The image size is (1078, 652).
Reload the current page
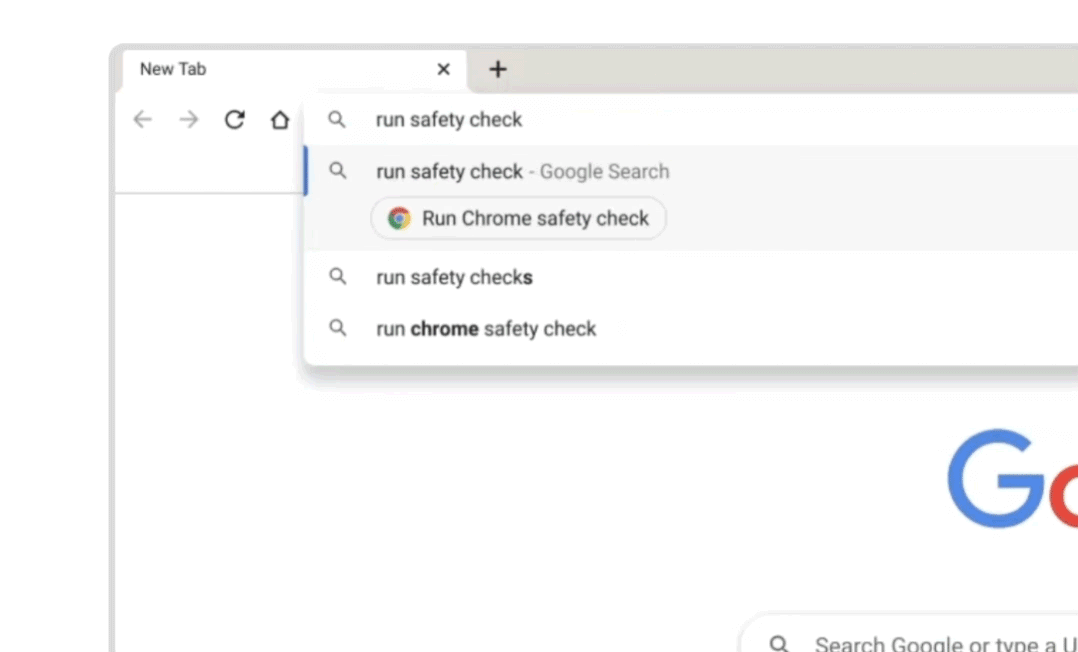234,120
